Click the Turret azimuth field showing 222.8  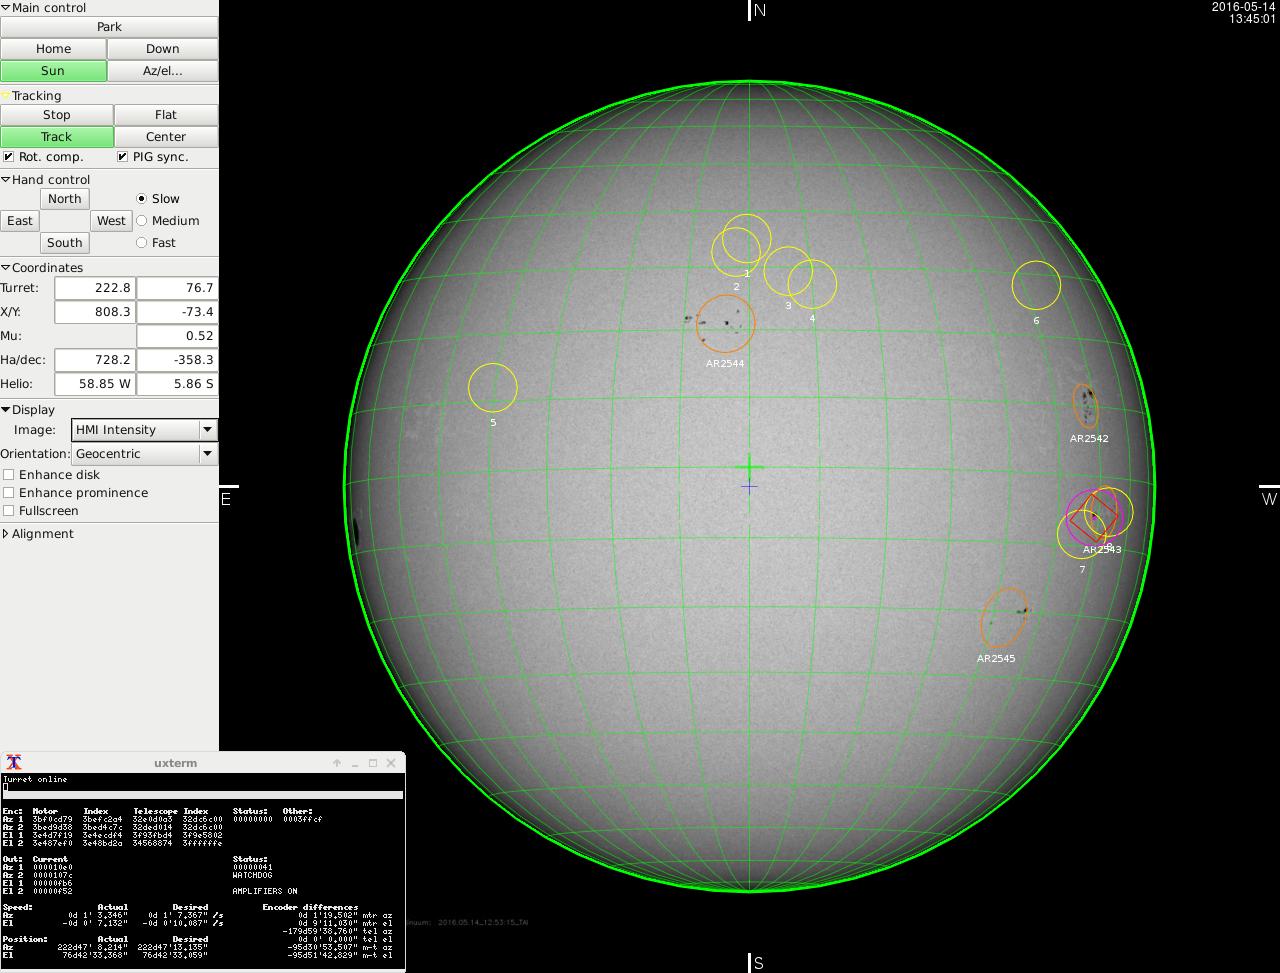[94, 288]
